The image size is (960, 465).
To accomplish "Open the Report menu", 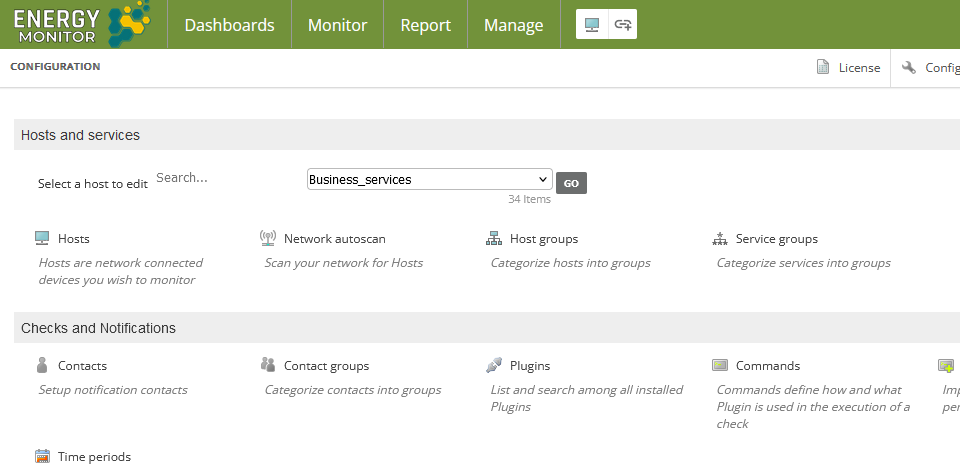I will 425,25.
